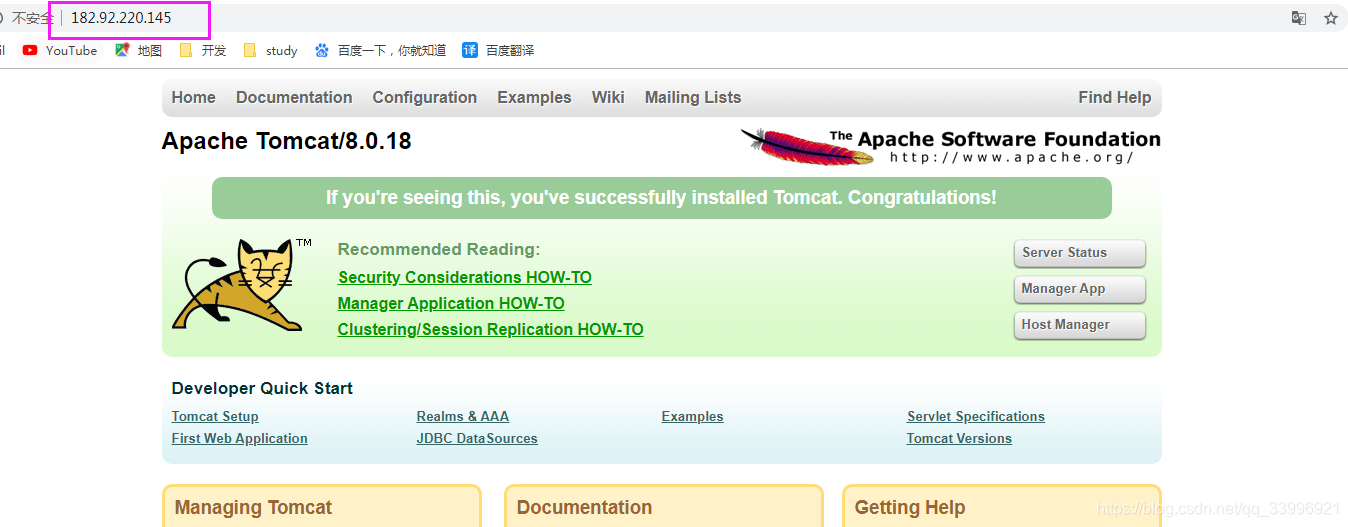
Task: Click the http://www.apache.org/ text
Action: (x=1012, y=157)
